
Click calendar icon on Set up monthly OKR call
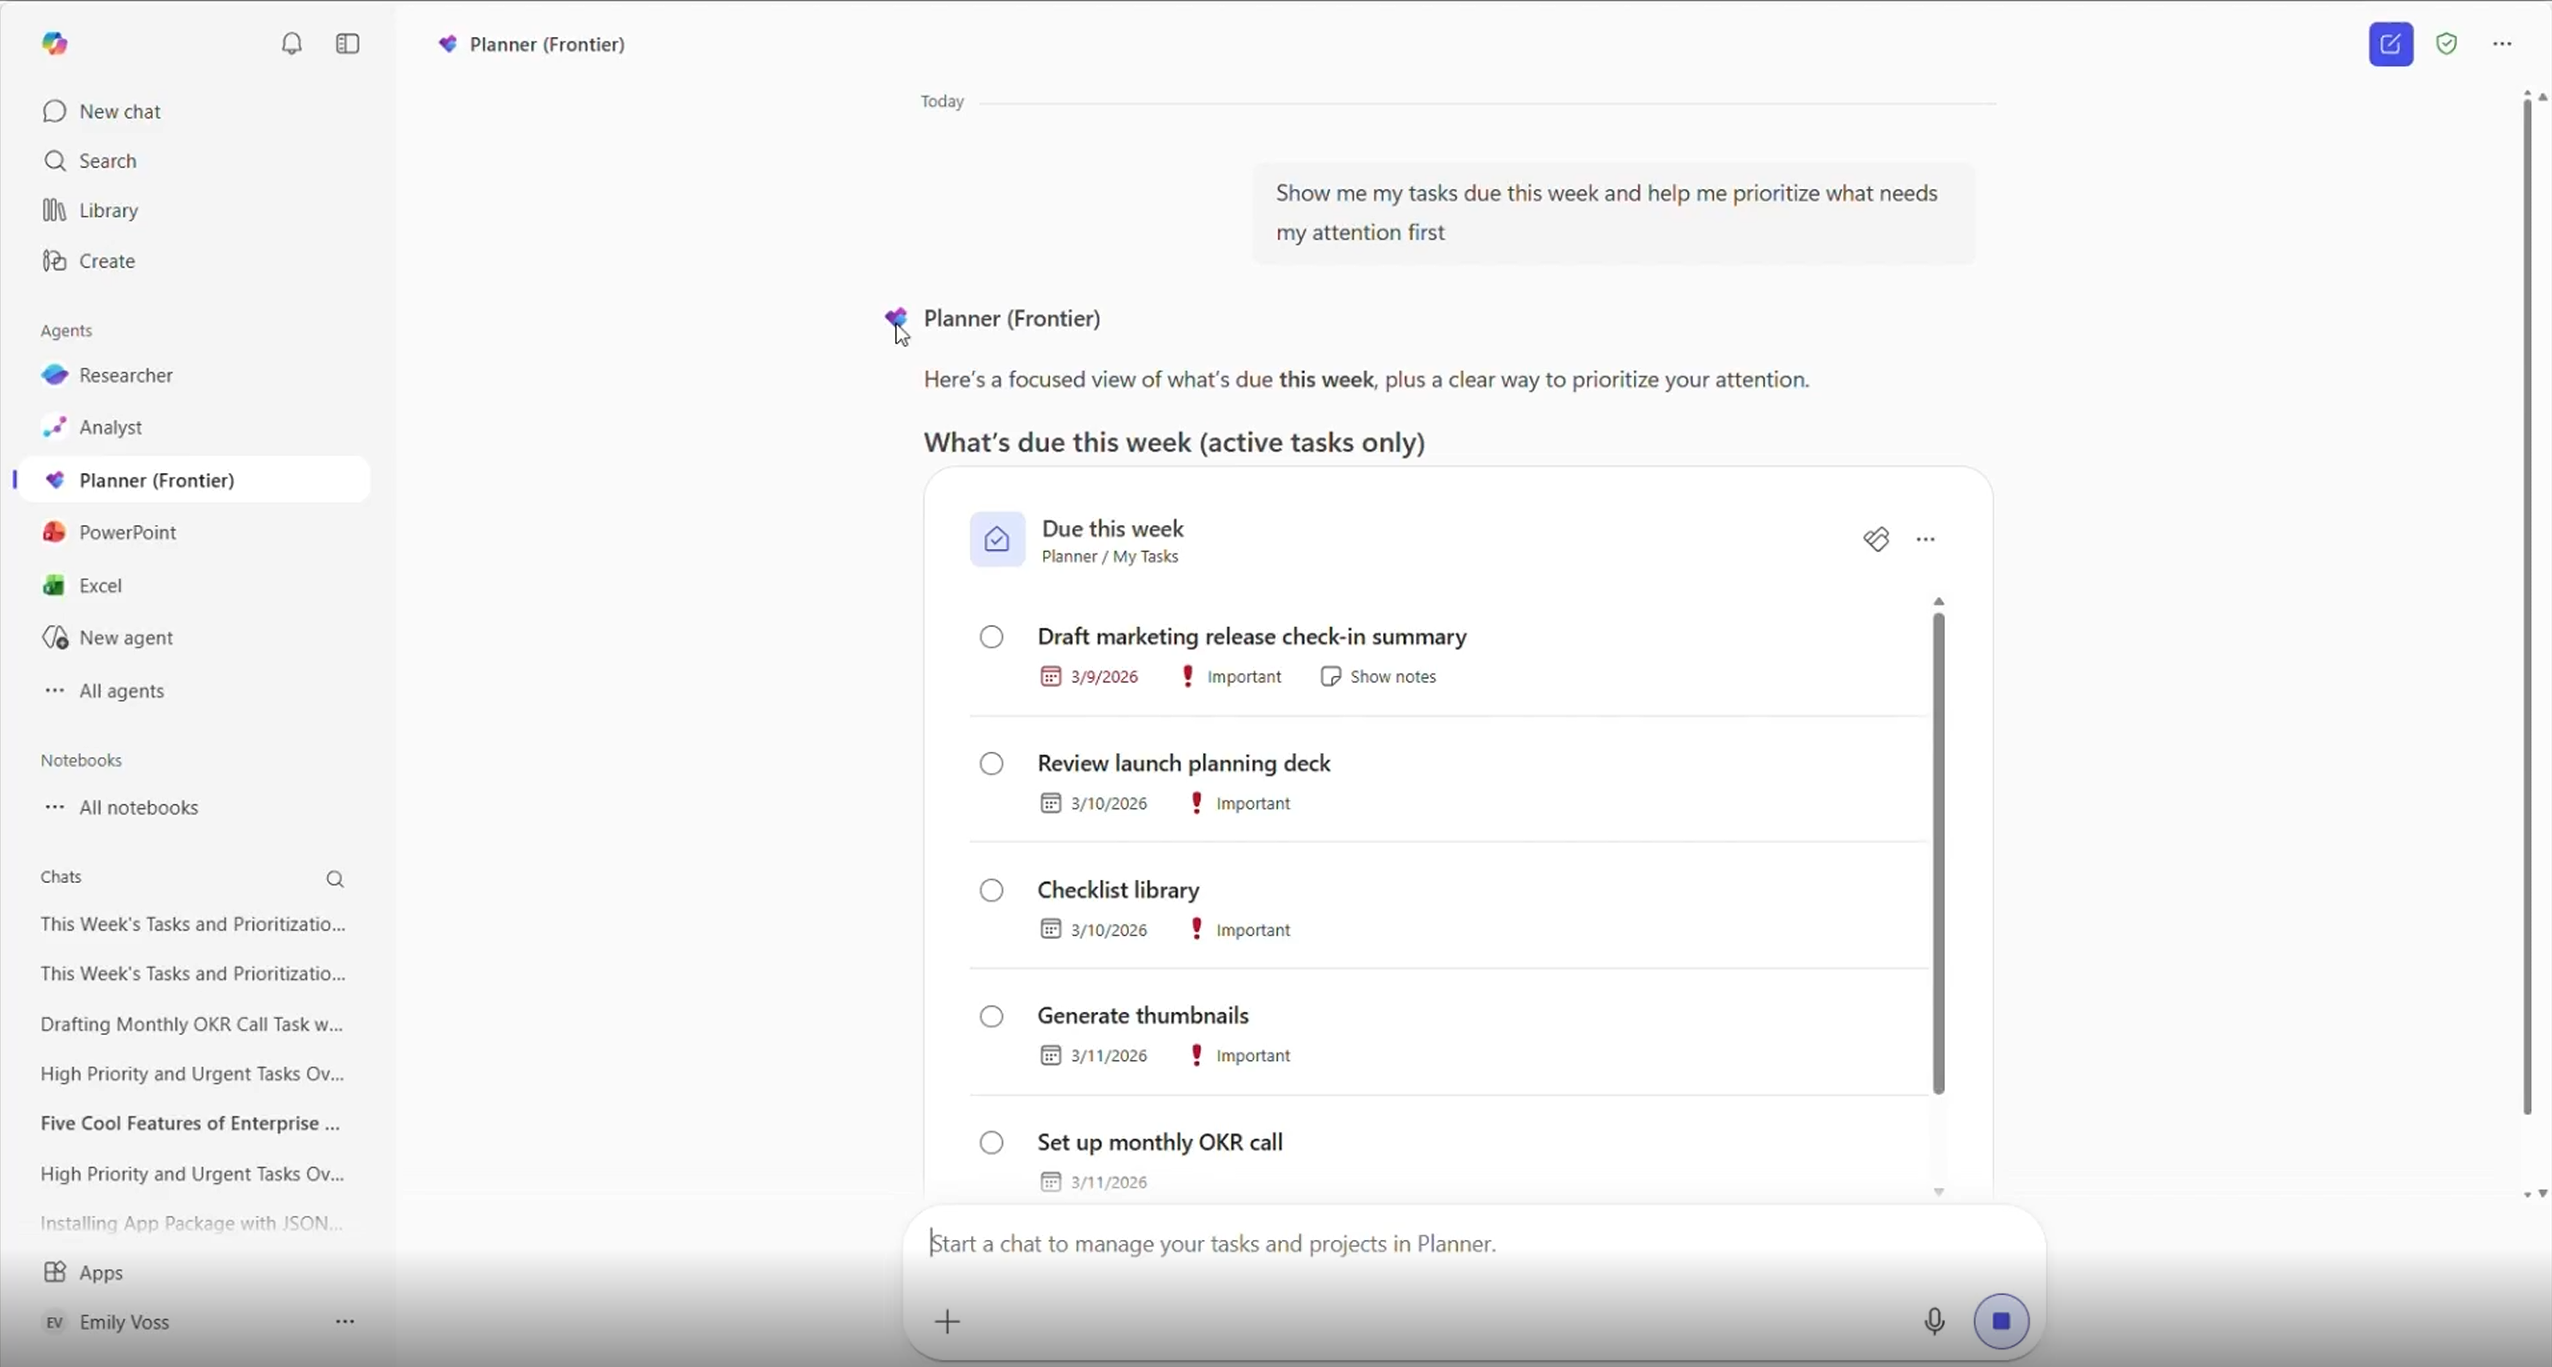(1050, 1182)
